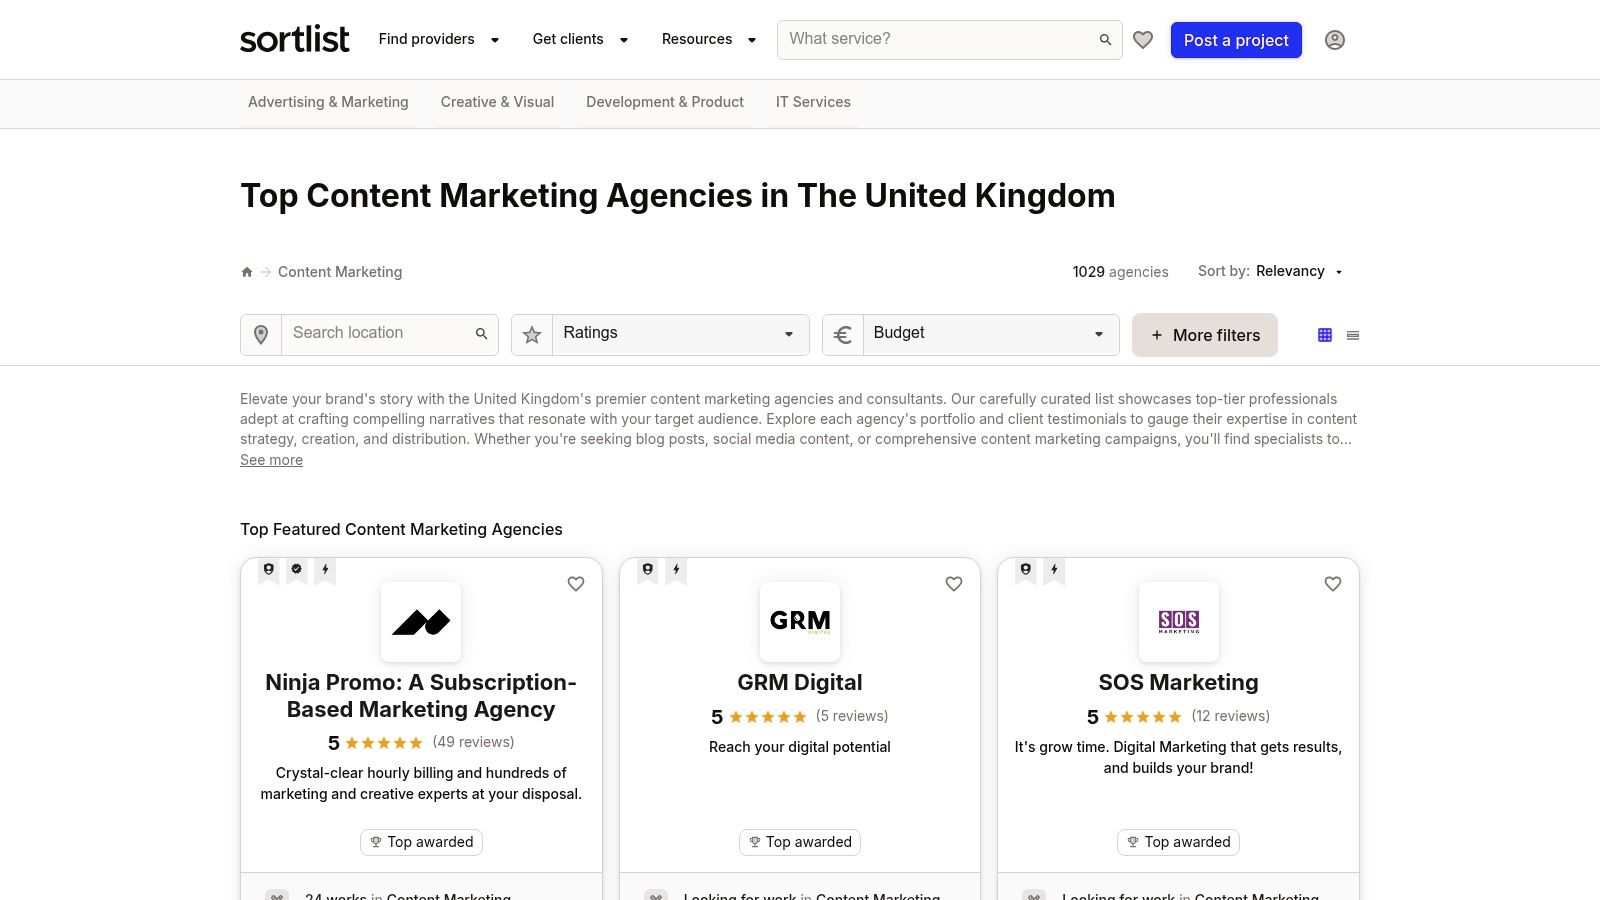Viewport: 1600px width, 900px height.
Task: Open More filters button
Action: click(x=1205, y=335)
